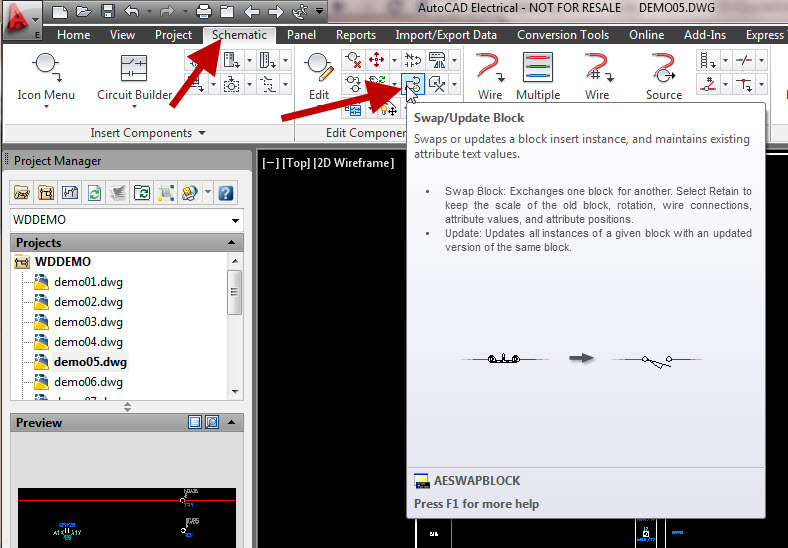The image size is (788, 548).
Task: Open the Project ribbon tab
Action: [x=173, y=35]
